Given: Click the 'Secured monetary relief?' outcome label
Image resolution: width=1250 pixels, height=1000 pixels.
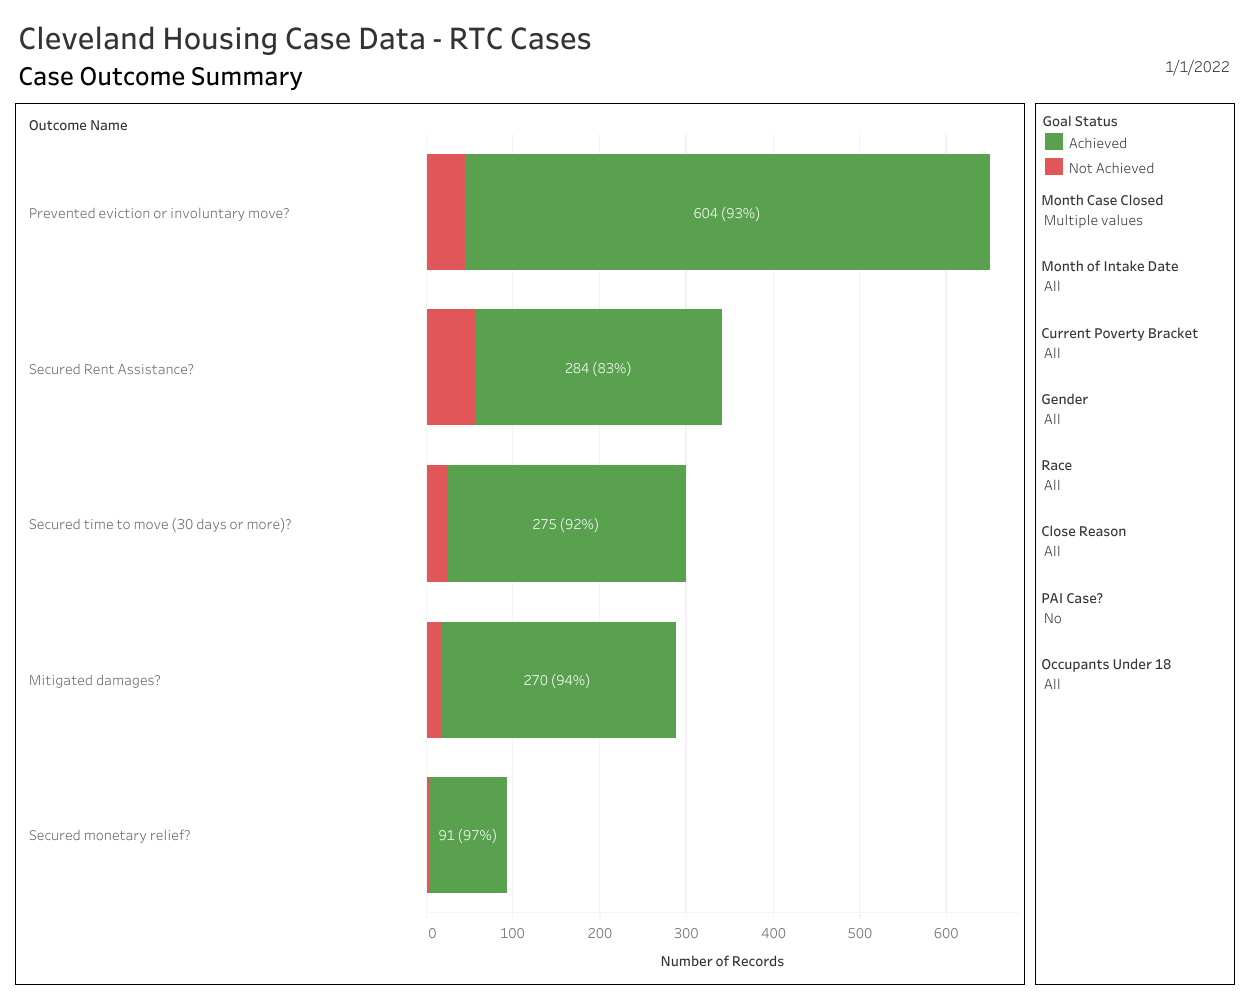Looking at the screenshot, I should 110,836.
